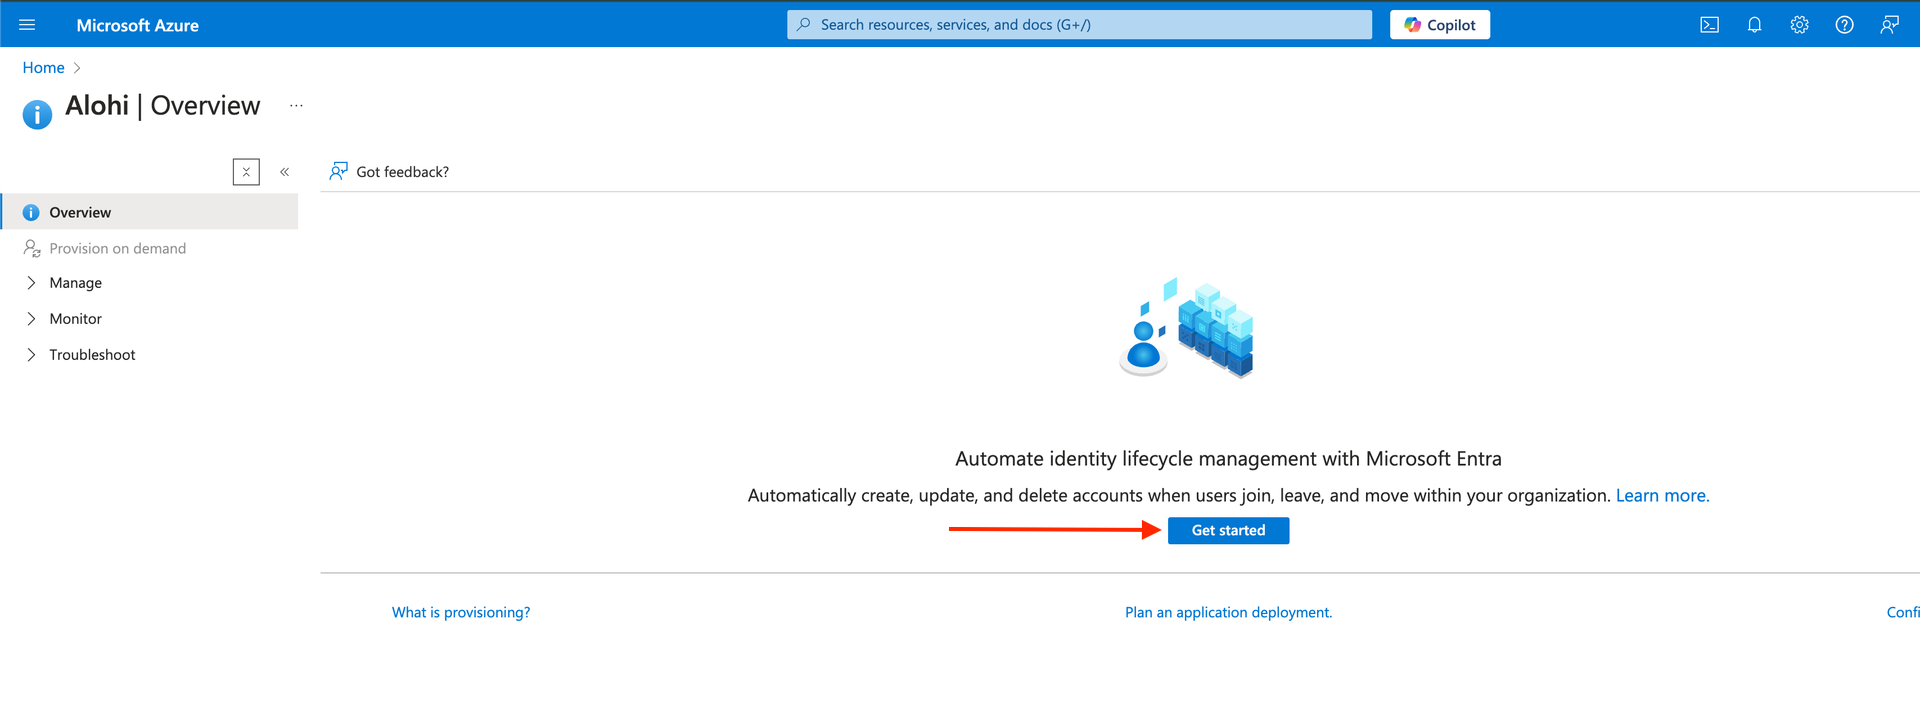Click the Got feedback? button
The image size is (1920, 714).
click(x=389, y=172)
